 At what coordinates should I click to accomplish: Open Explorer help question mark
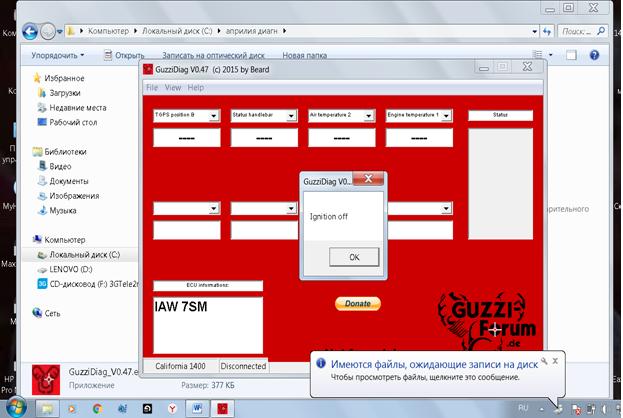594,55
